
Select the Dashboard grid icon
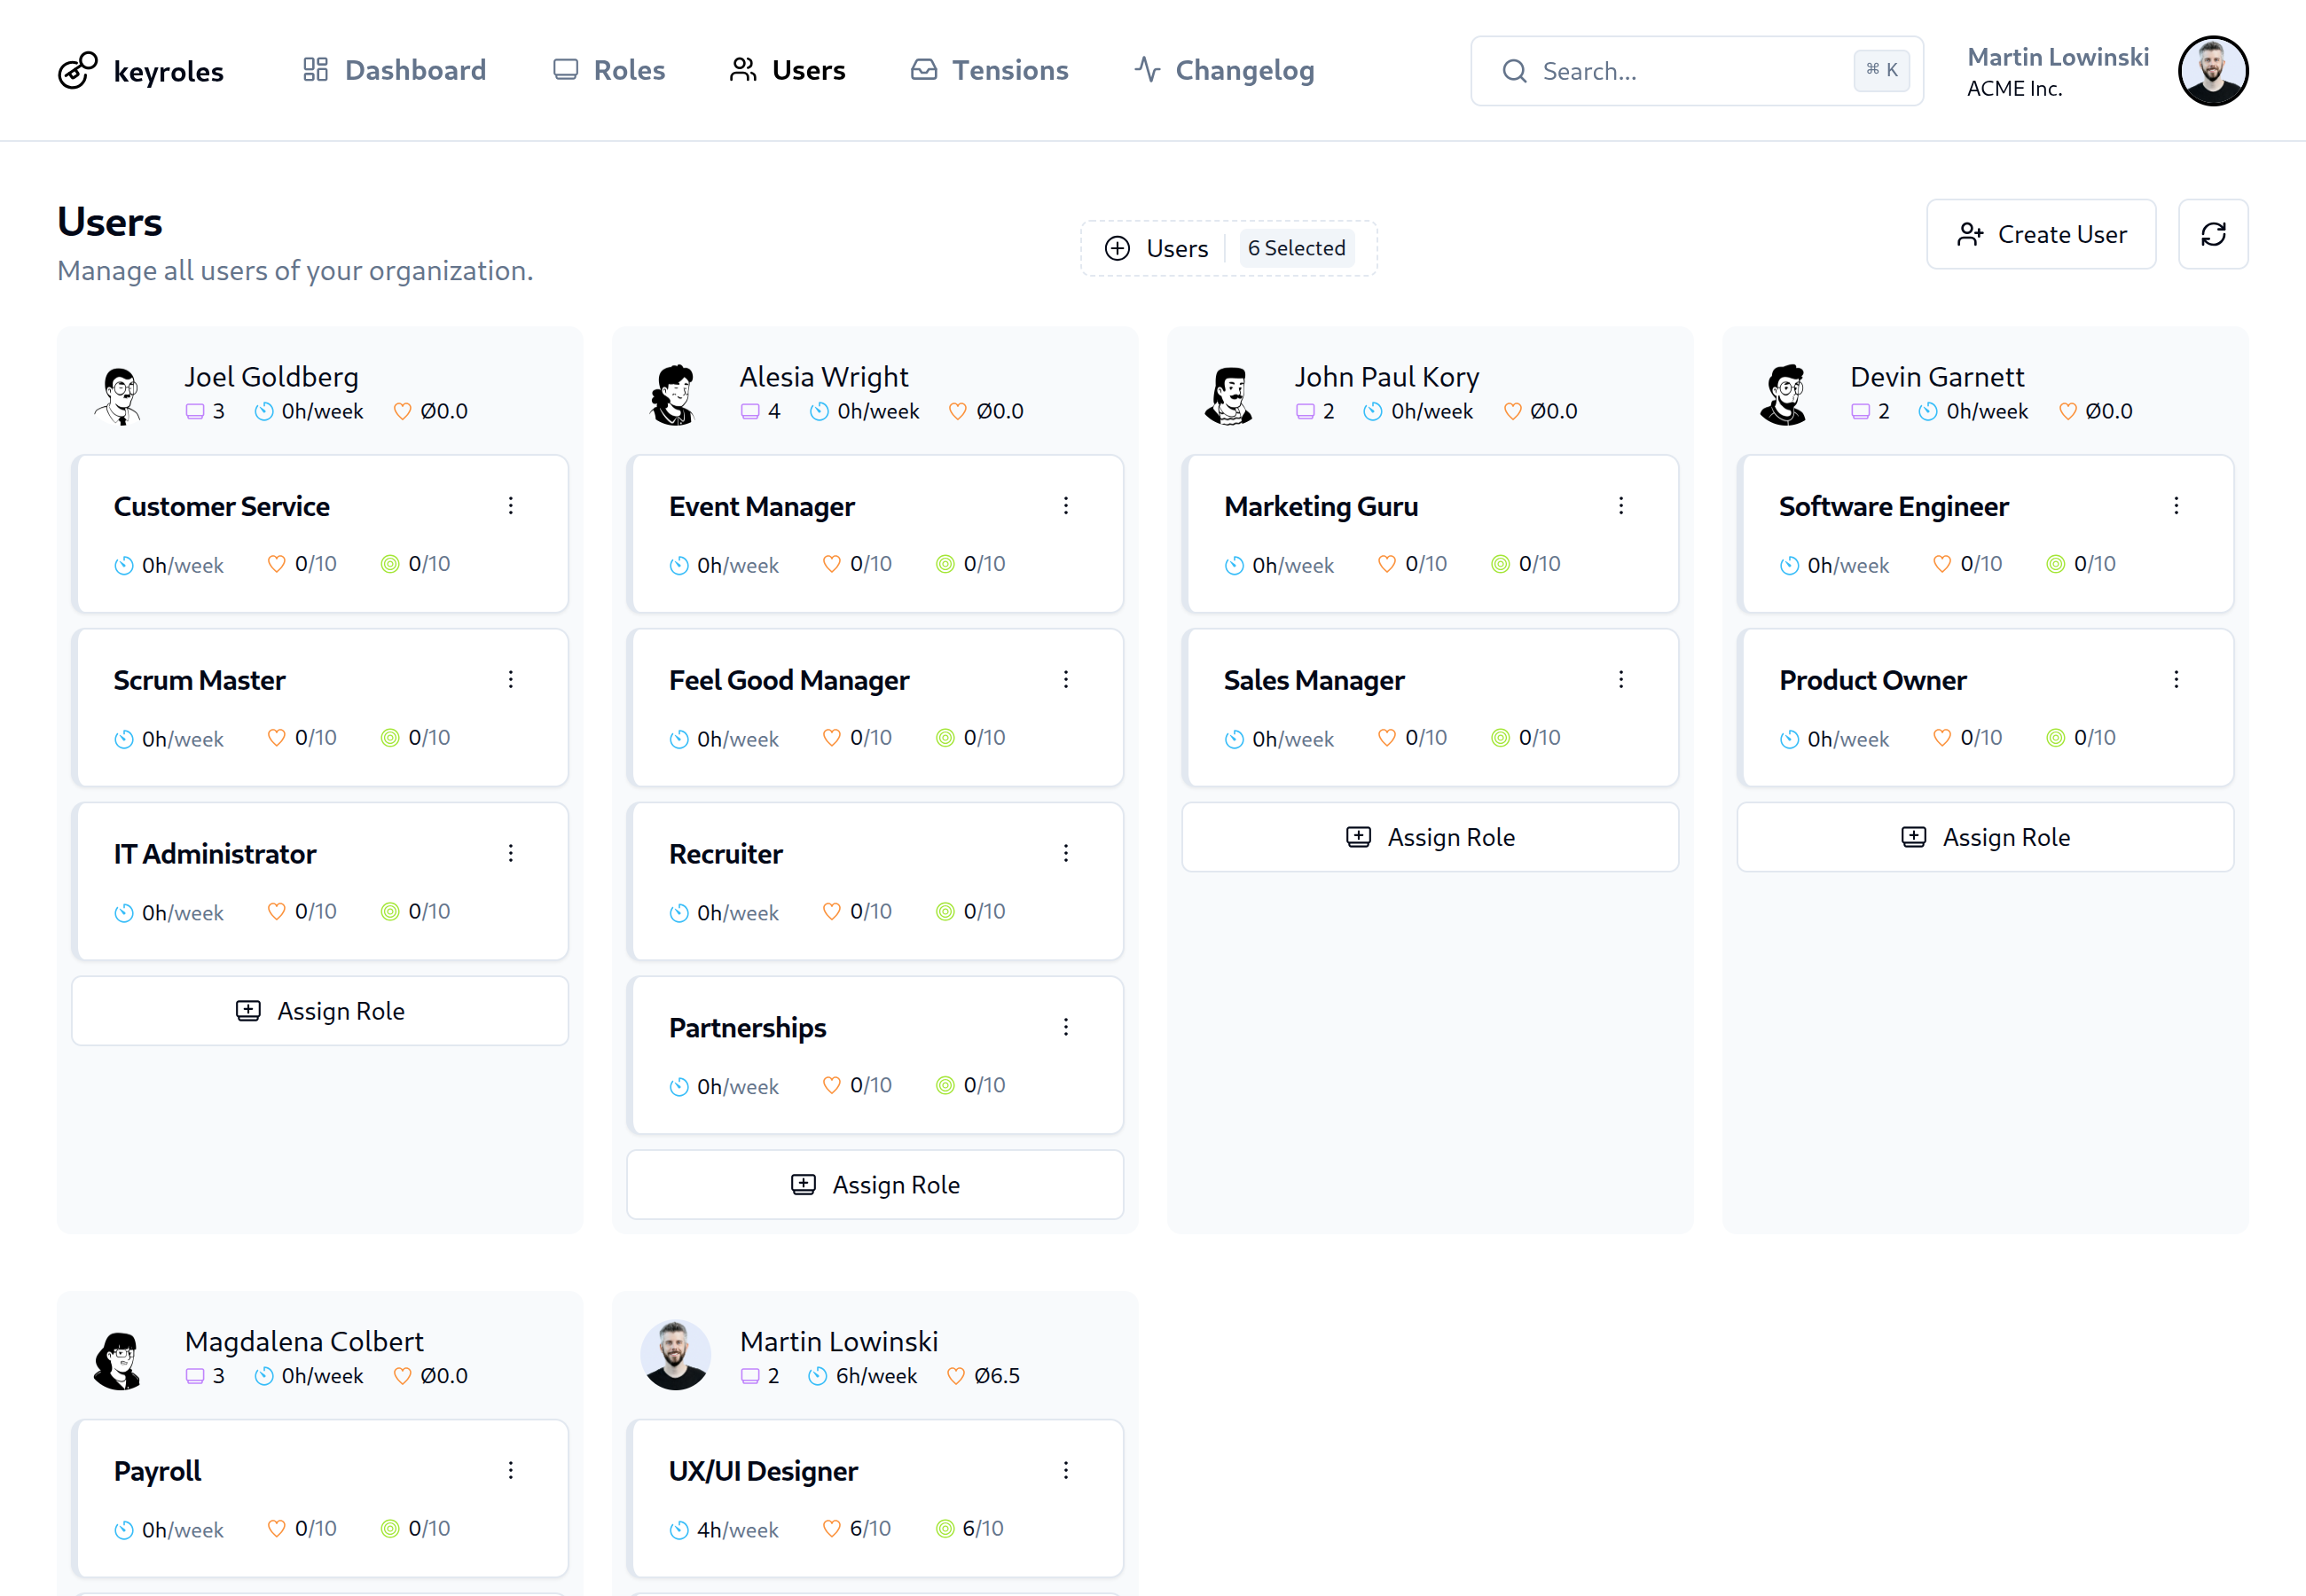[x=315, y=70]
